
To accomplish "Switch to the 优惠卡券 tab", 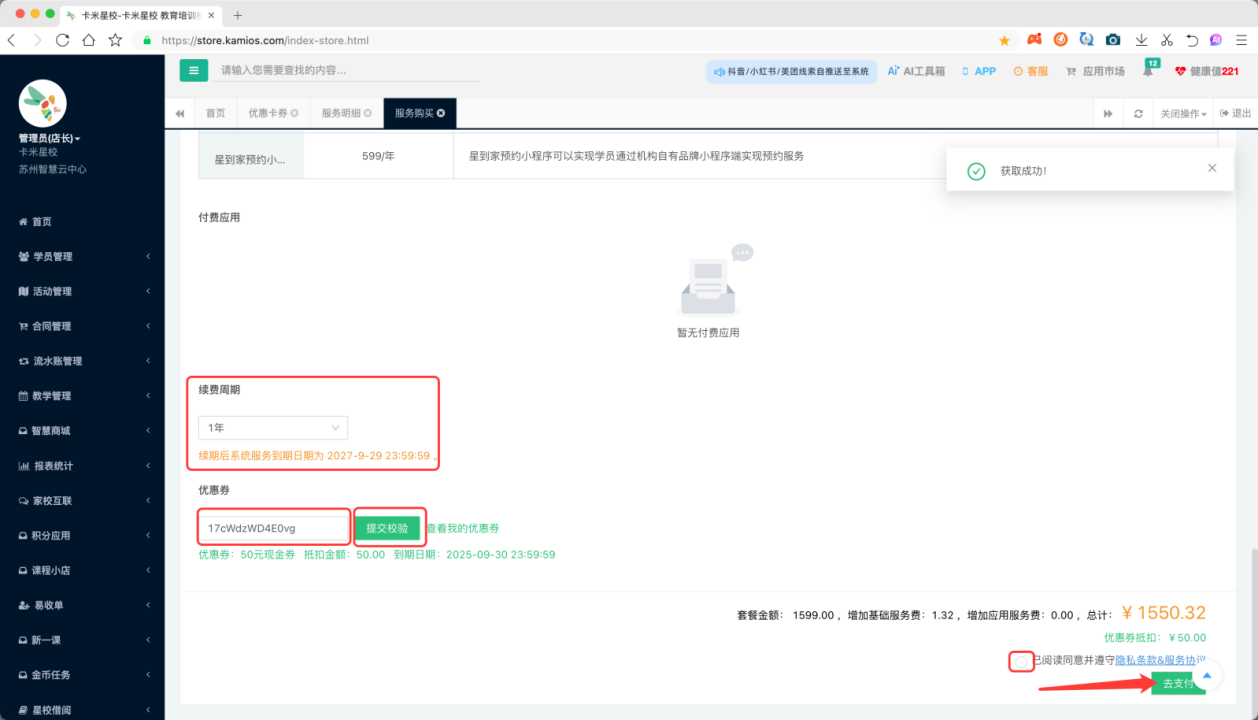I will (x=272, y=114).
